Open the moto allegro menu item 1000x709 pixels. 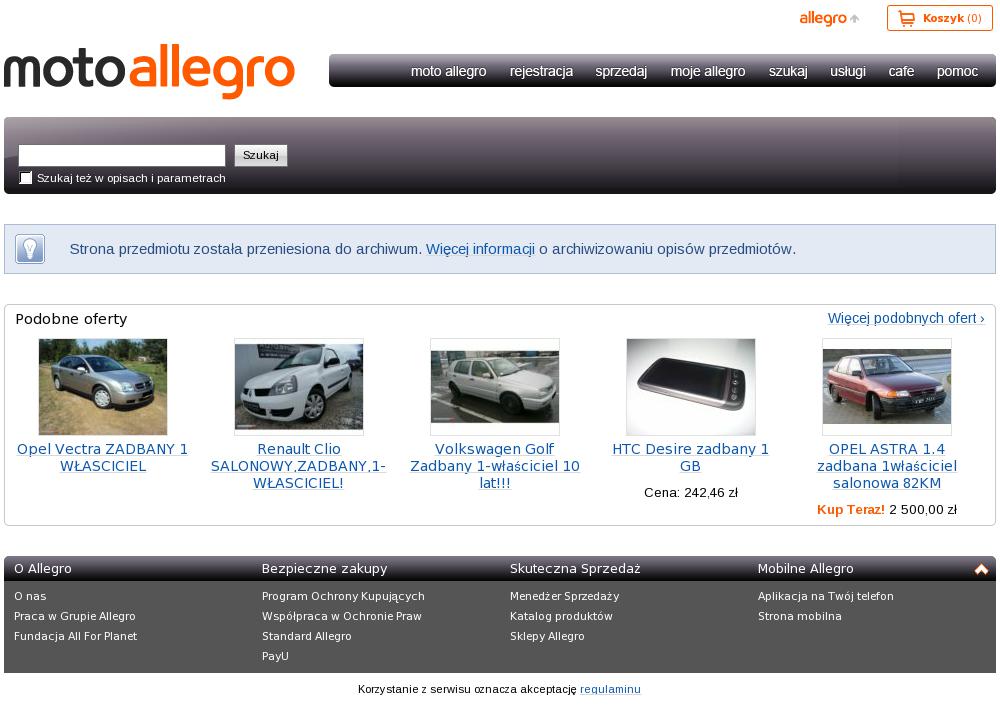(448, 71)
